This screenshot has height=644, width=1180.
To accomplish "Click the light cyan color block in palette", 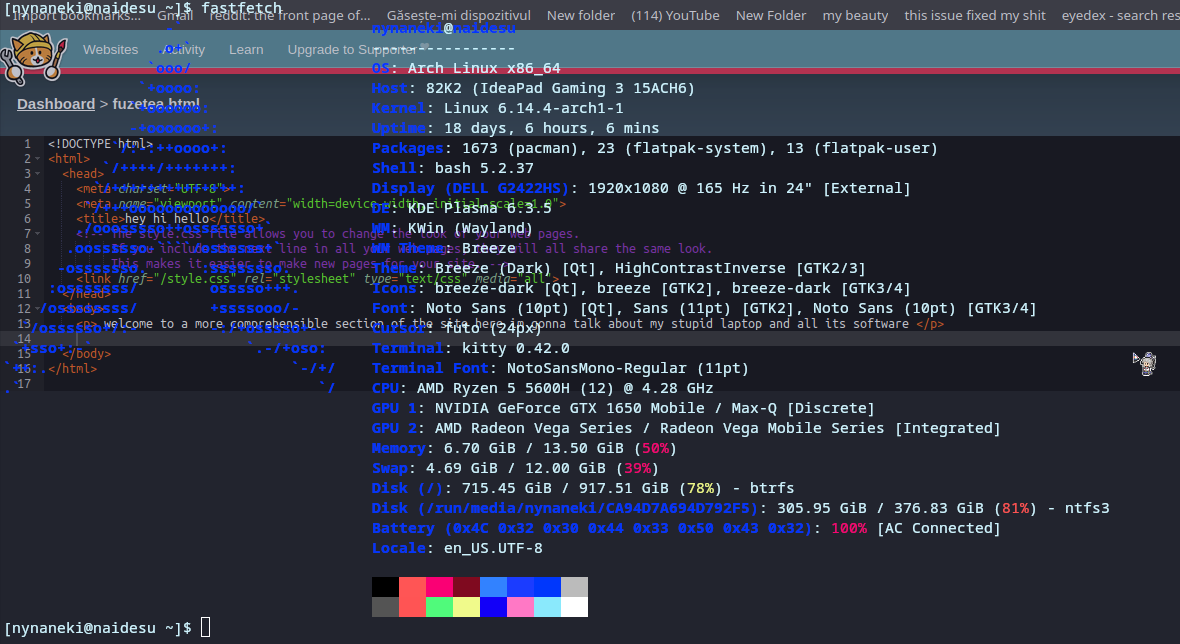I will tap(547, 607).
